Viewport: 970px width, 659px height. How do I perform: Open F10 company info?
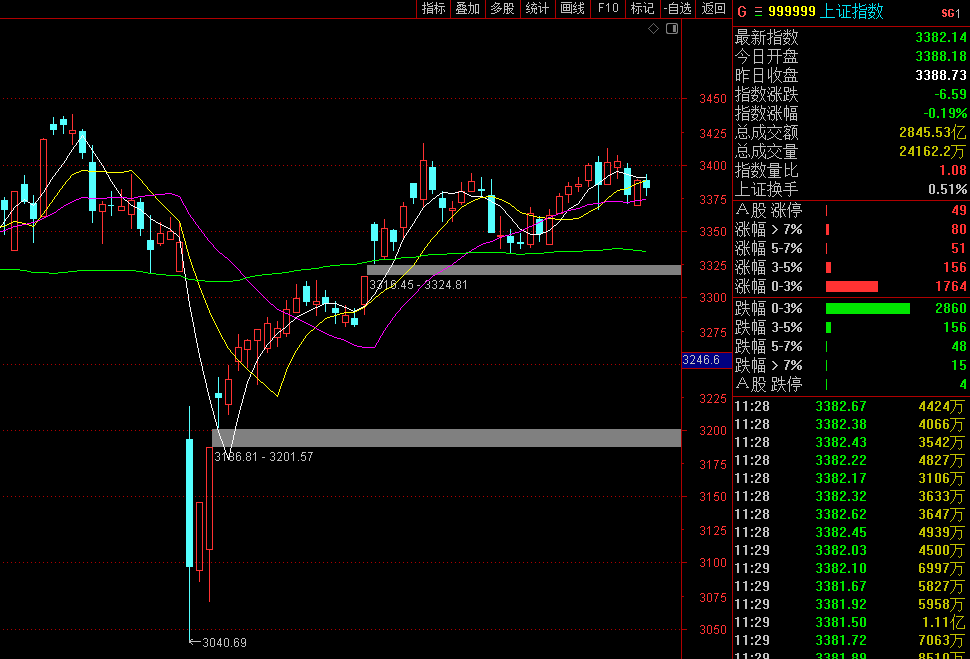click(607, 9)
